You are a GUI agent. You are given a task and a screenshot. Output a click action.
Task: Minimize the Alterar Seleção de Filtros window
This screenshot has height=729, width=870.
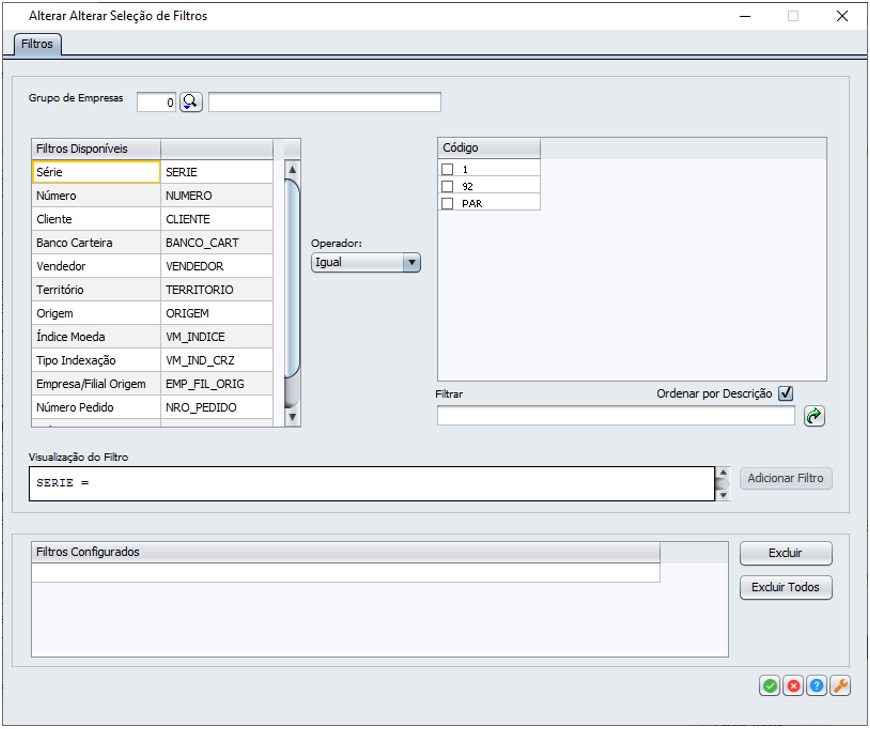pos(745,16)
